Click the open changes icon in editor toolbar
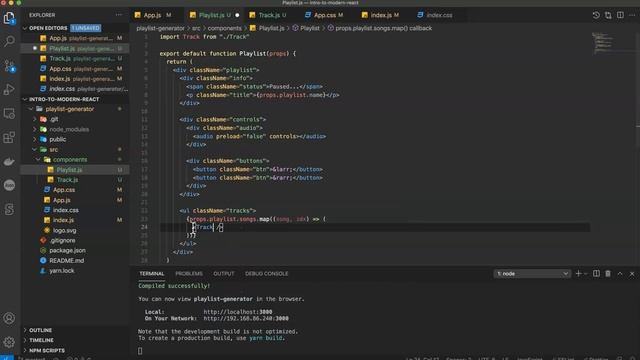 pyautogui.click(x=608, y=15)
